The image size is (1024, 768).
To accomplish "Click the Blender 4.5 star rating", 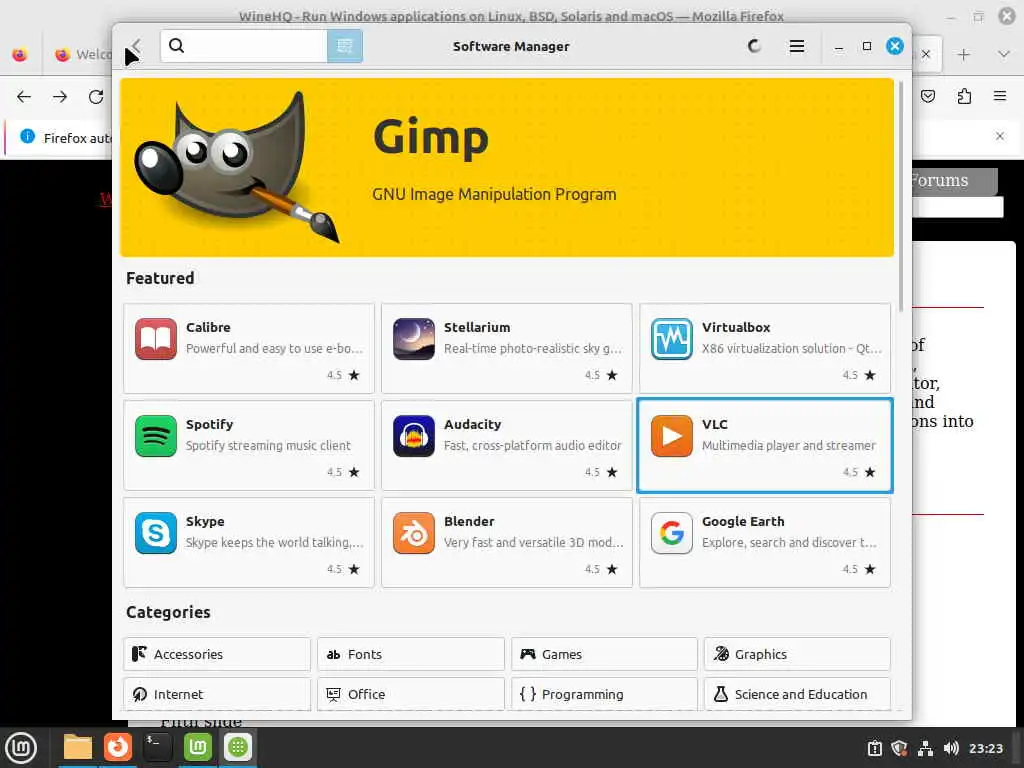I will point(601,569).
